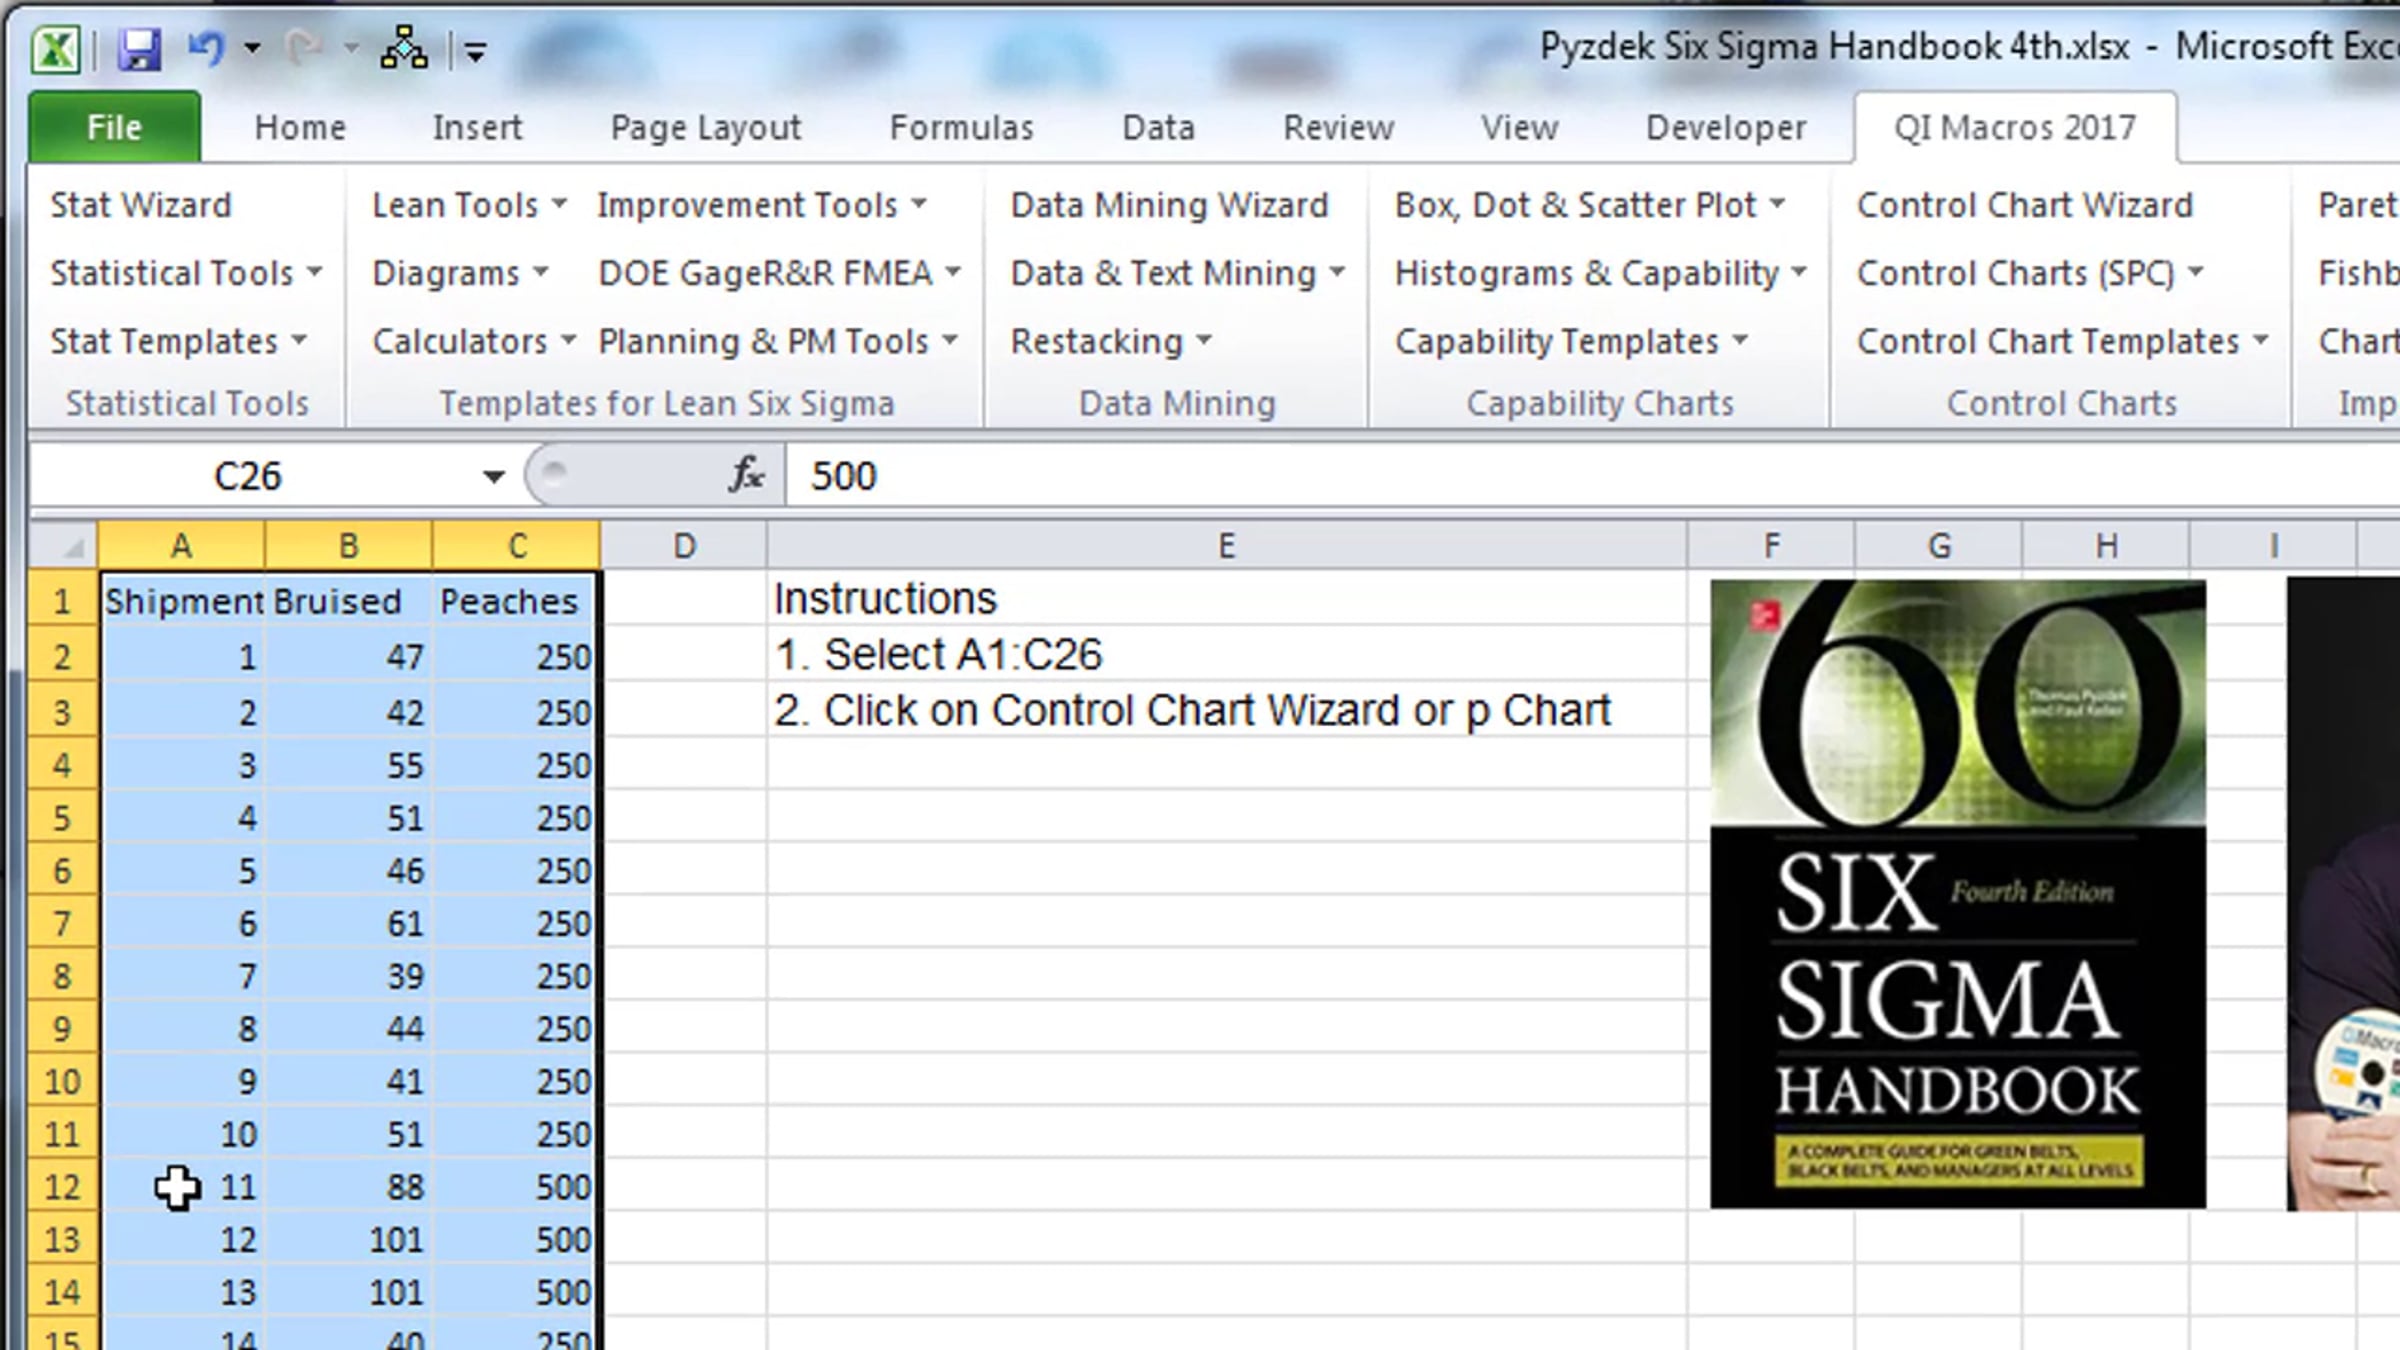
Task: Click the Shipment header cell
Action: point(183,601)
